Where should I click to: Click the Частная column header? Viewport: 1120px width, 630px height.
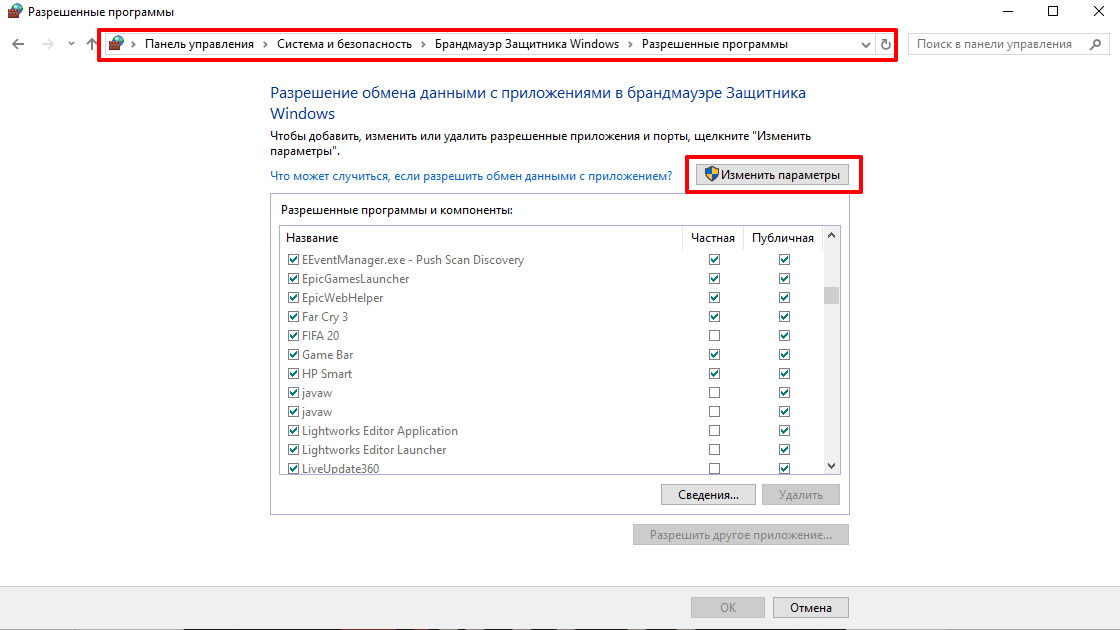point(713,238)
